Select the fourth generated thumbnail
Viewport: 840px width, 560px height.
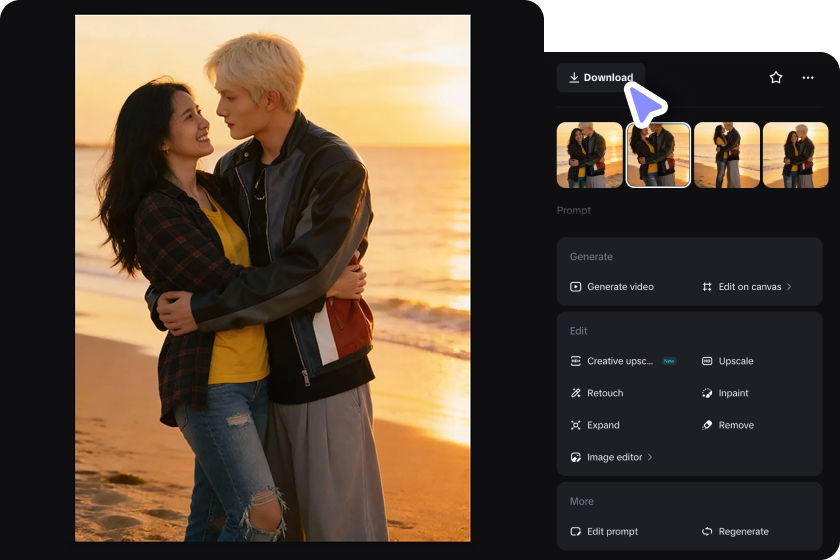(x=796, y=155)
